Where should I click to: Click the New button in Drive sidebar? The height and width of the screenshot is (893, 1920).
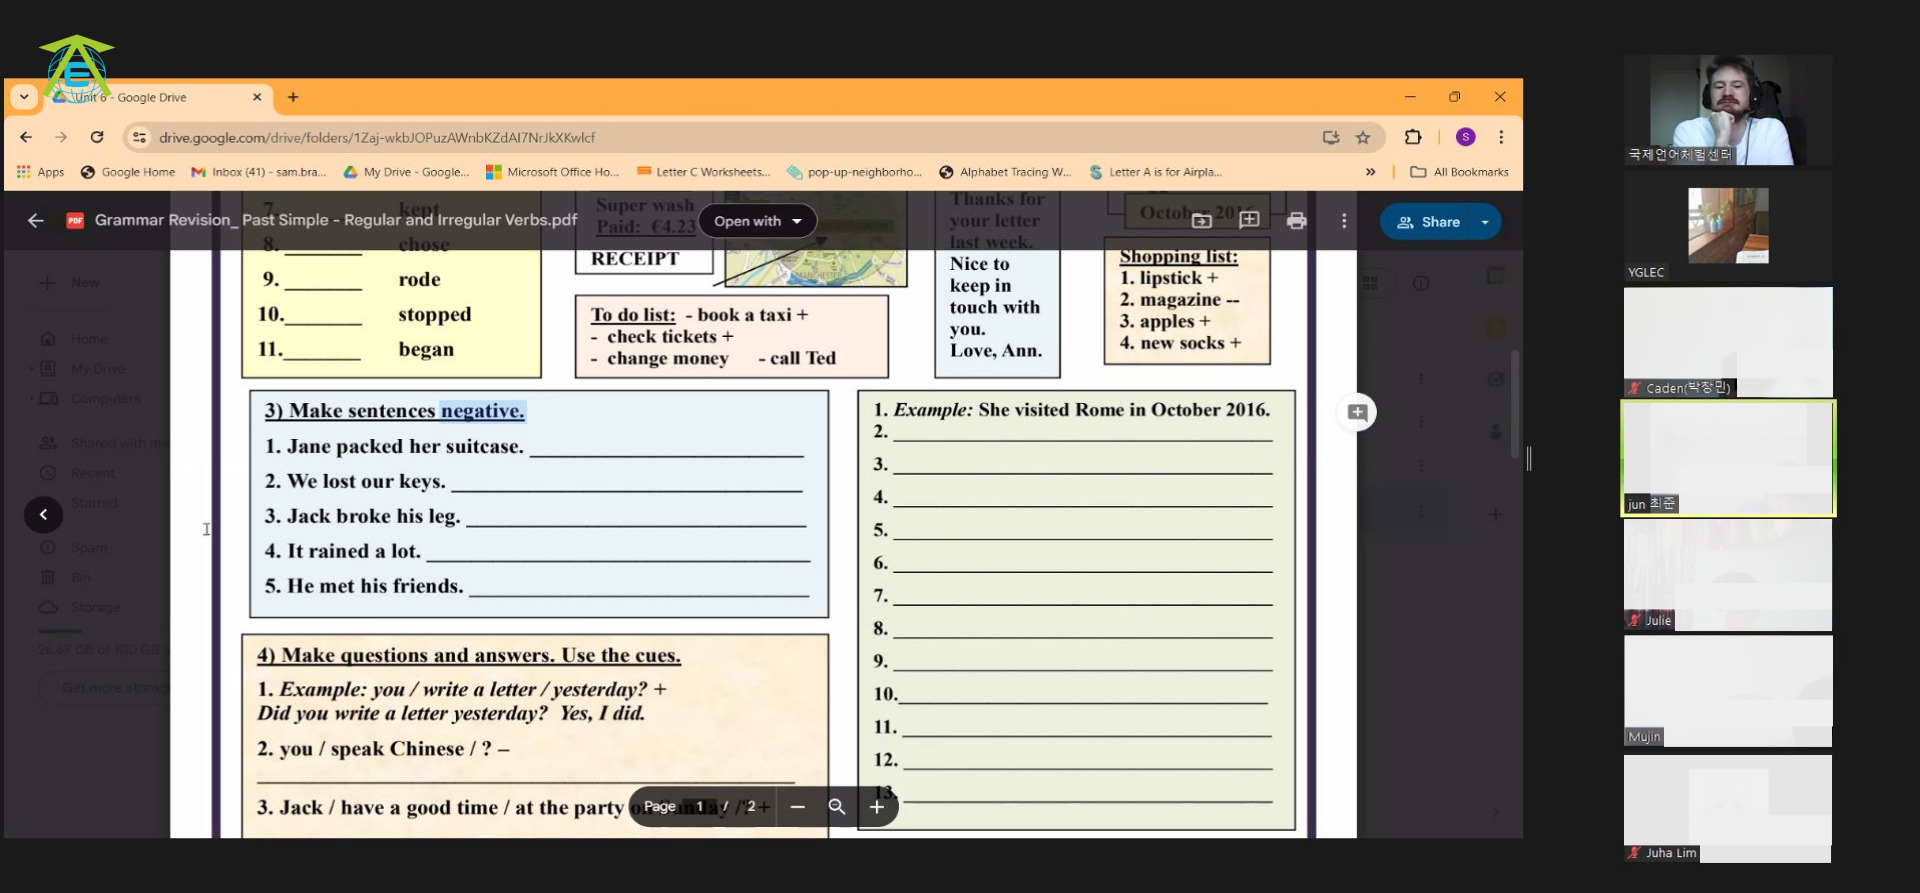click(x=69, y=283)
